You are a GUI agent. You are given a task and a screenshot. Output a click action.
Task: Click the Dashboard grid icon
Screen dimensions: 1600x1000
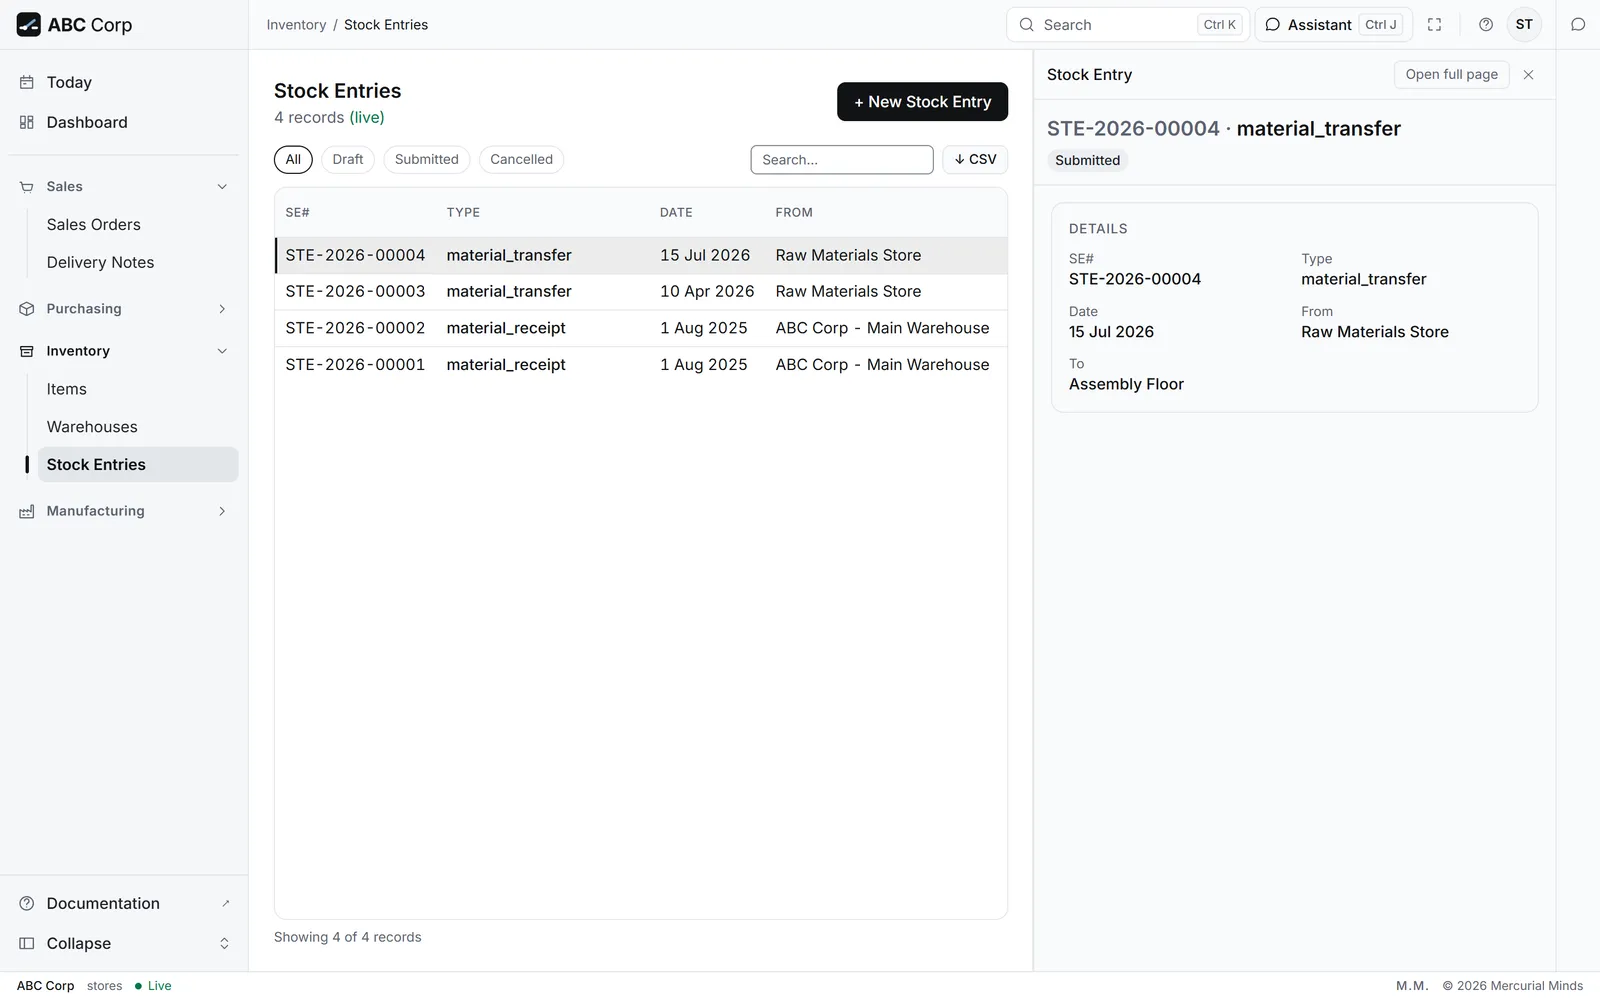tap(27, 123)
